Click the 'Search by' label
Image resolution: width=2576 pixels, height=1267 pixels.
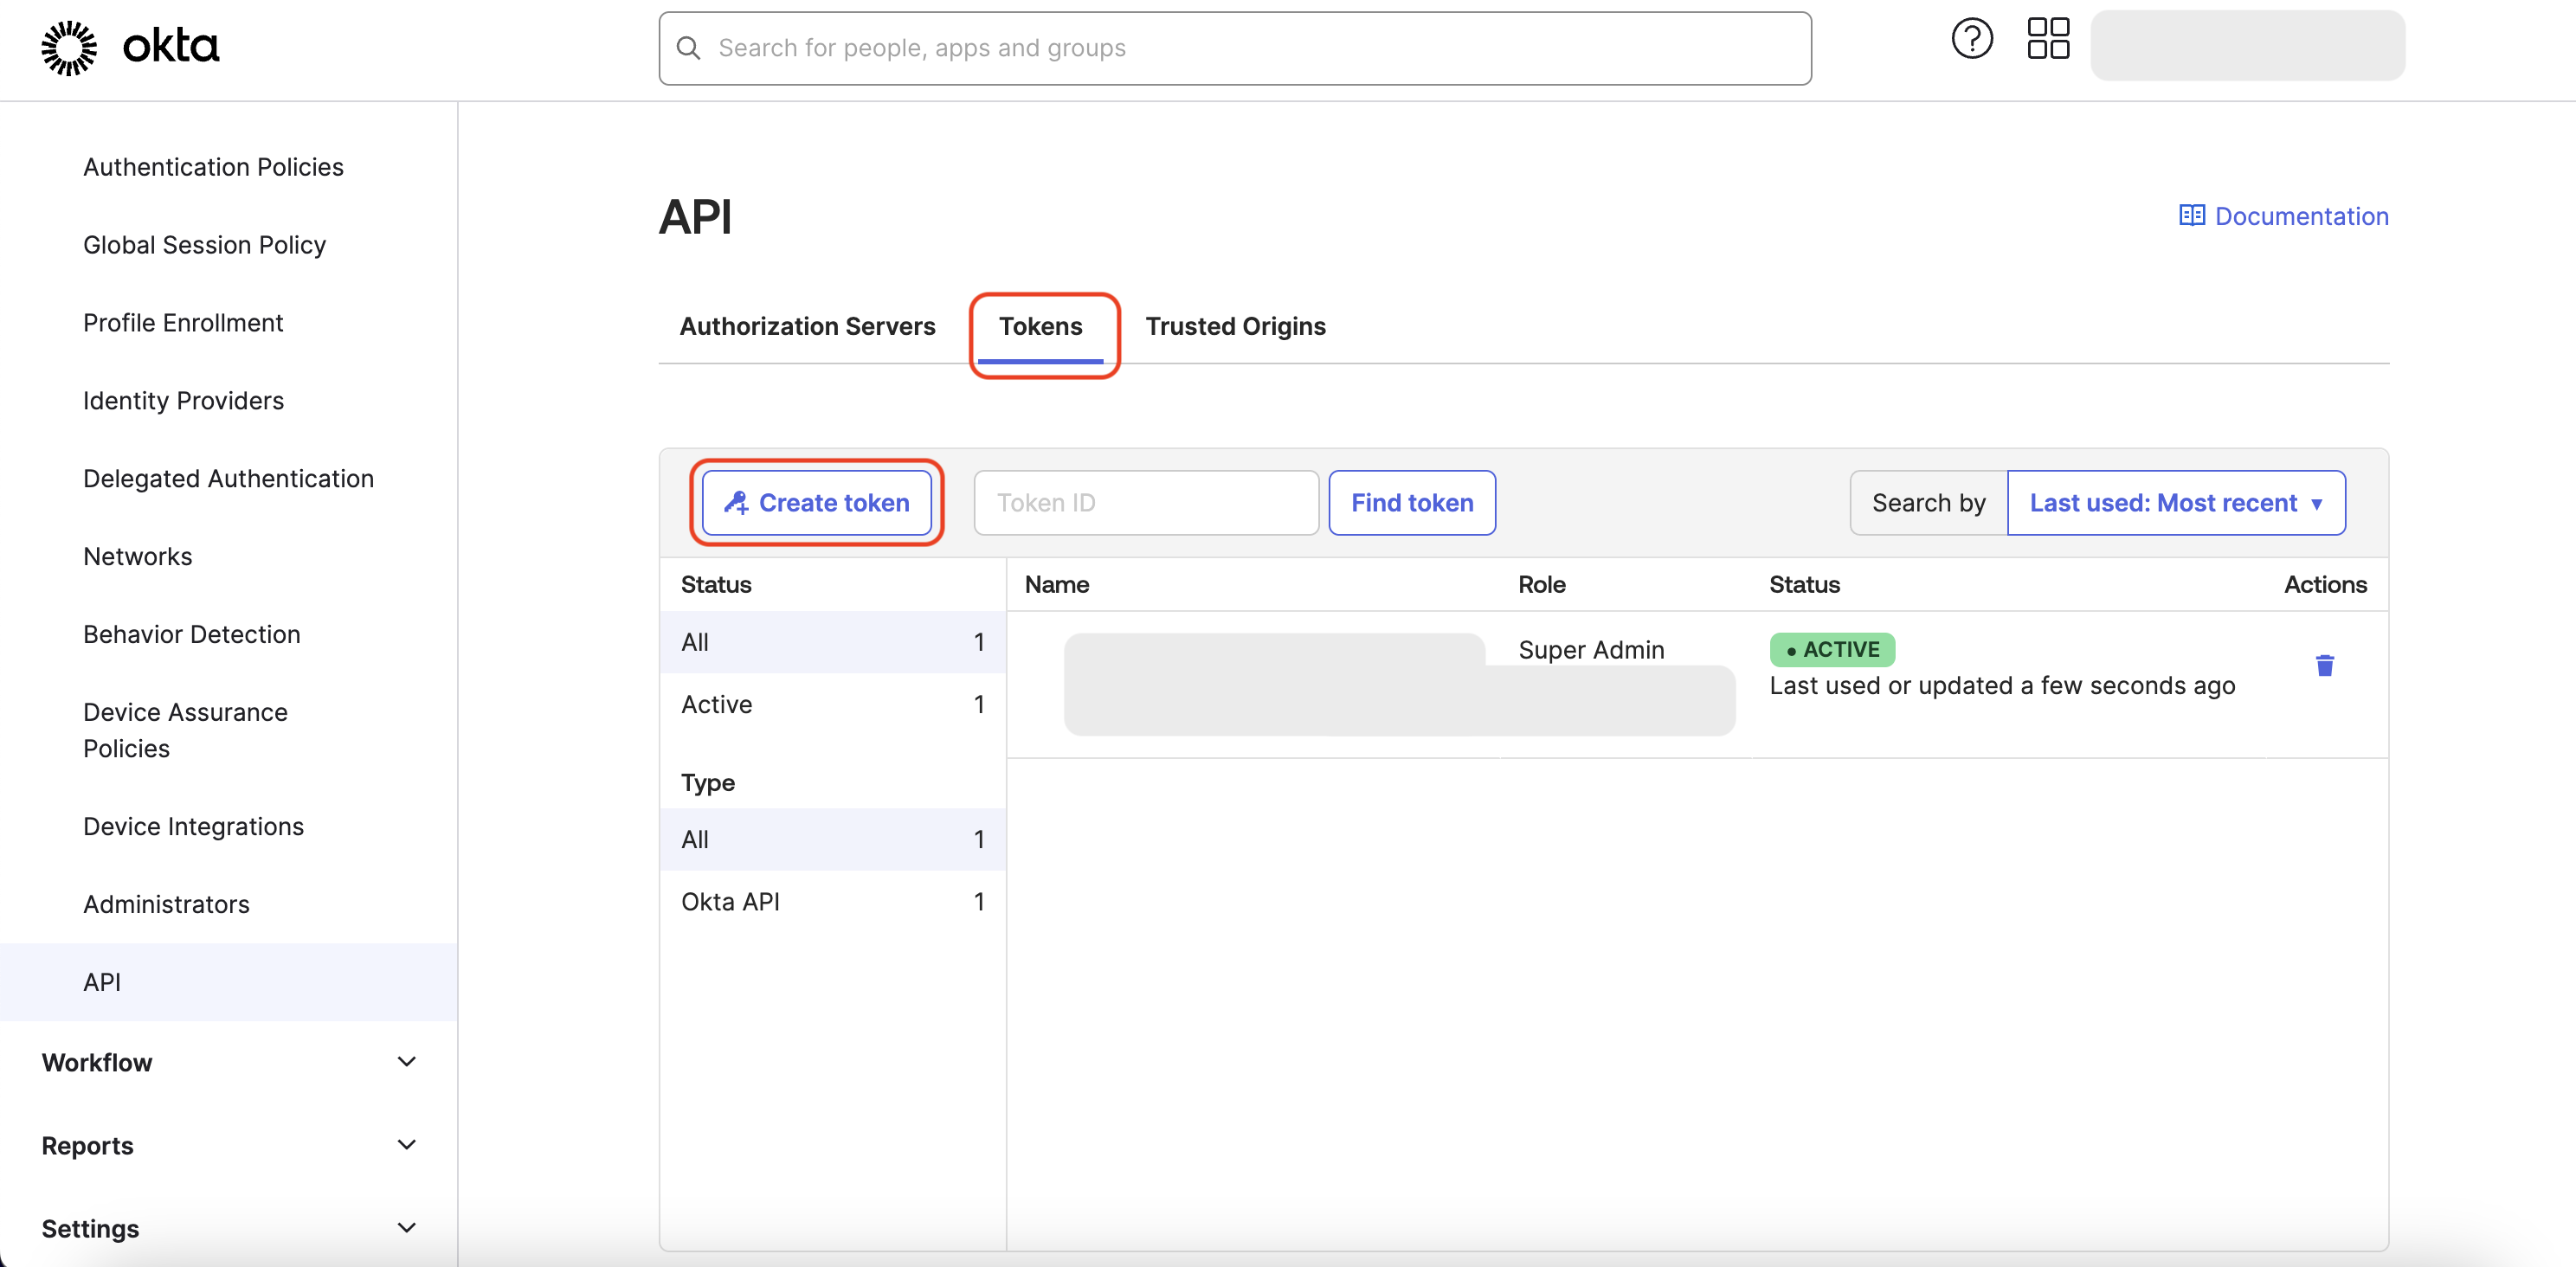click(x=1929, y=503)
